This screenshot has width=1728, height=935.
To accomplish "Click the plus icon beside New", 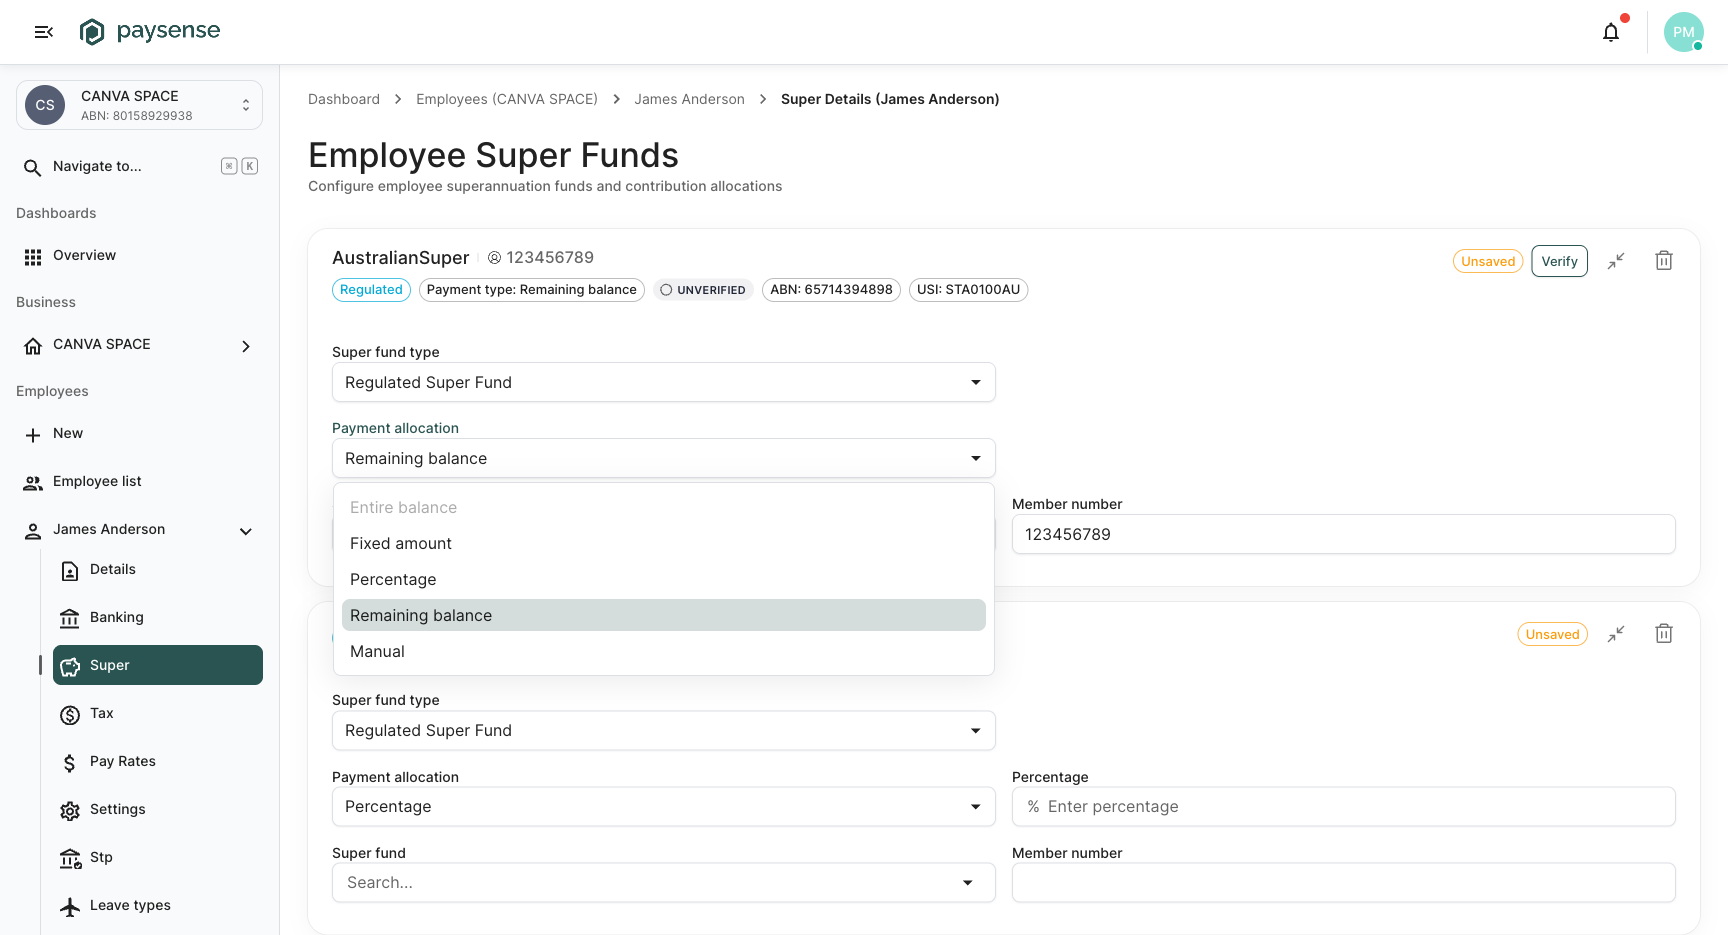I will [33, 435].
